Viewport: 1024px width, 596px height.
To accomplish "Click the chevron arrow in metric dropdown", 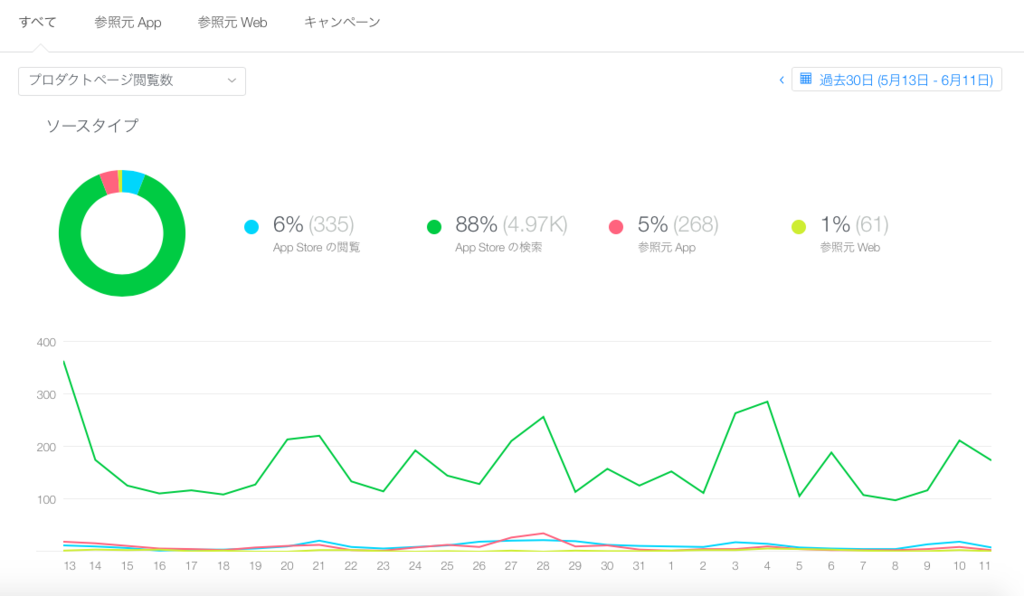I will [231, 81].
